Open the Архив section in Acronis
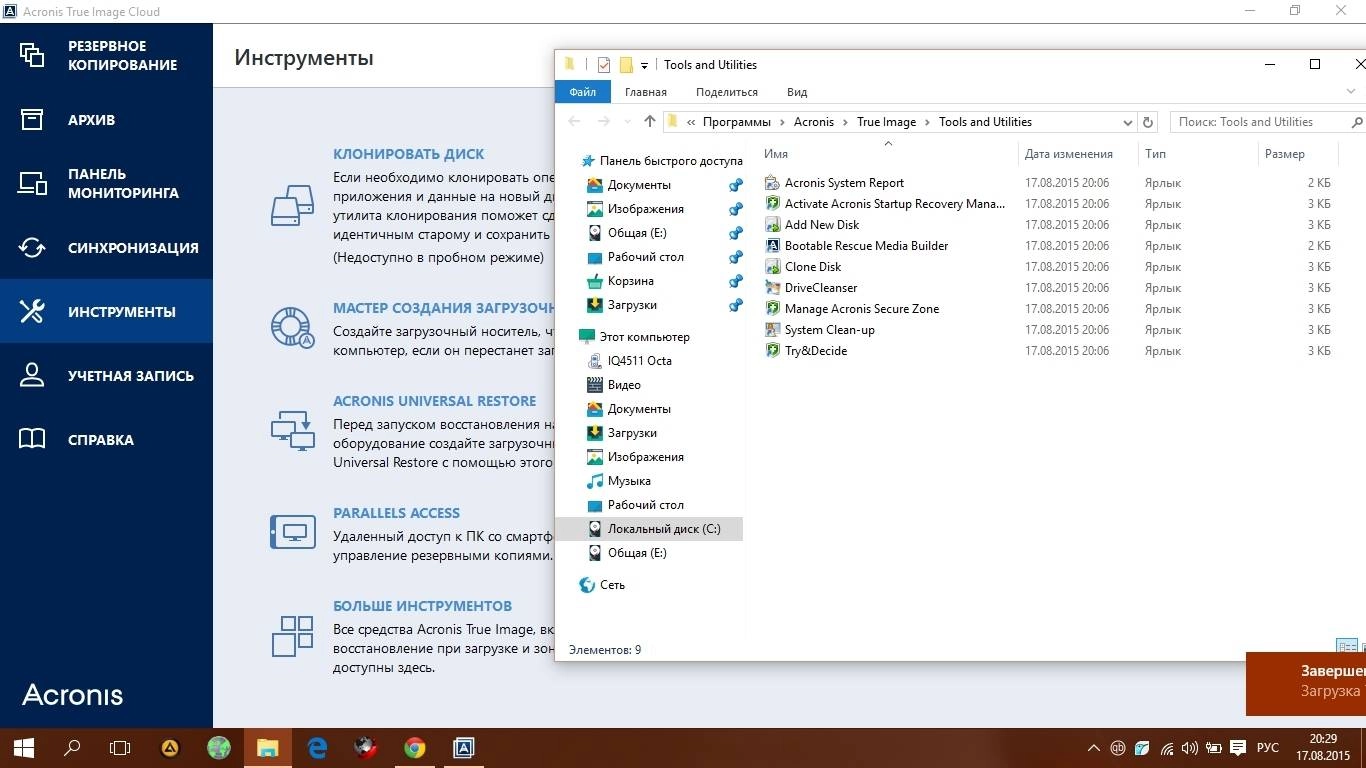This screenshot has width=1366, height=768. tap(106, 120)
